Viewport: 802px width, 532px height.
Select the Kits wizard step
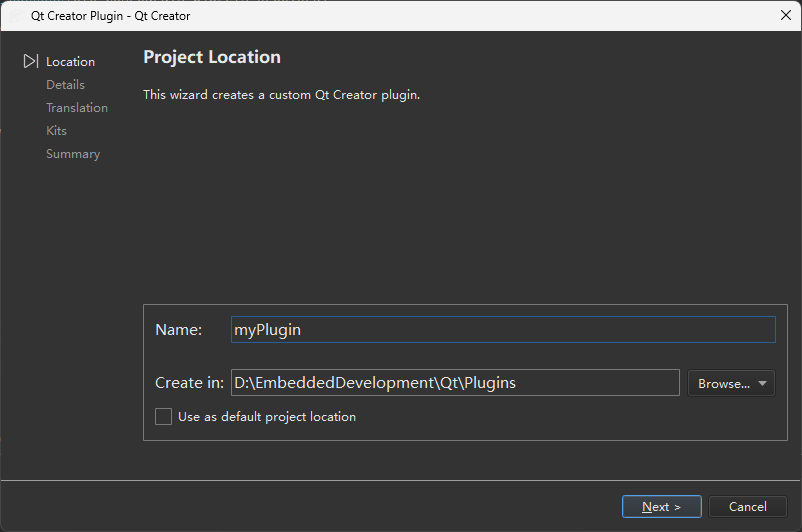pos(56,131)
